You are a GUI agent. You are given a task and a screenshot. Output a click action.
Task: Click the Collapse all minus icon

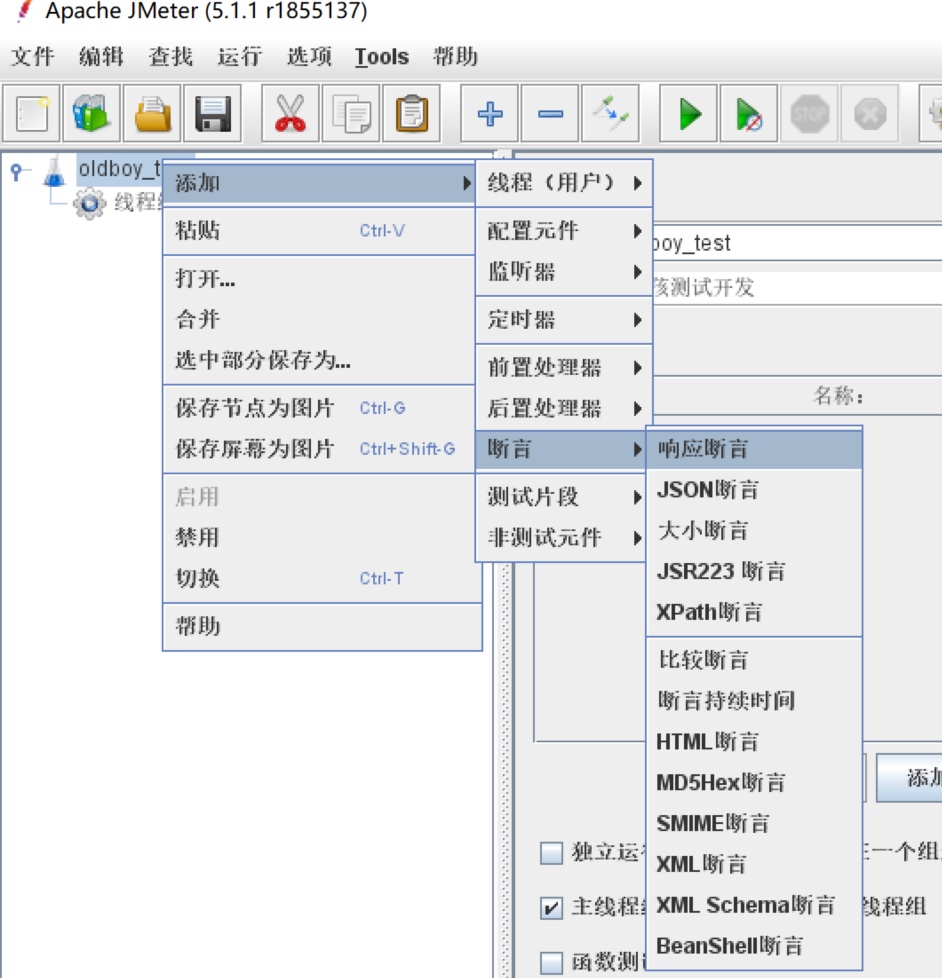pyautogui.click(x=550, y=114)
